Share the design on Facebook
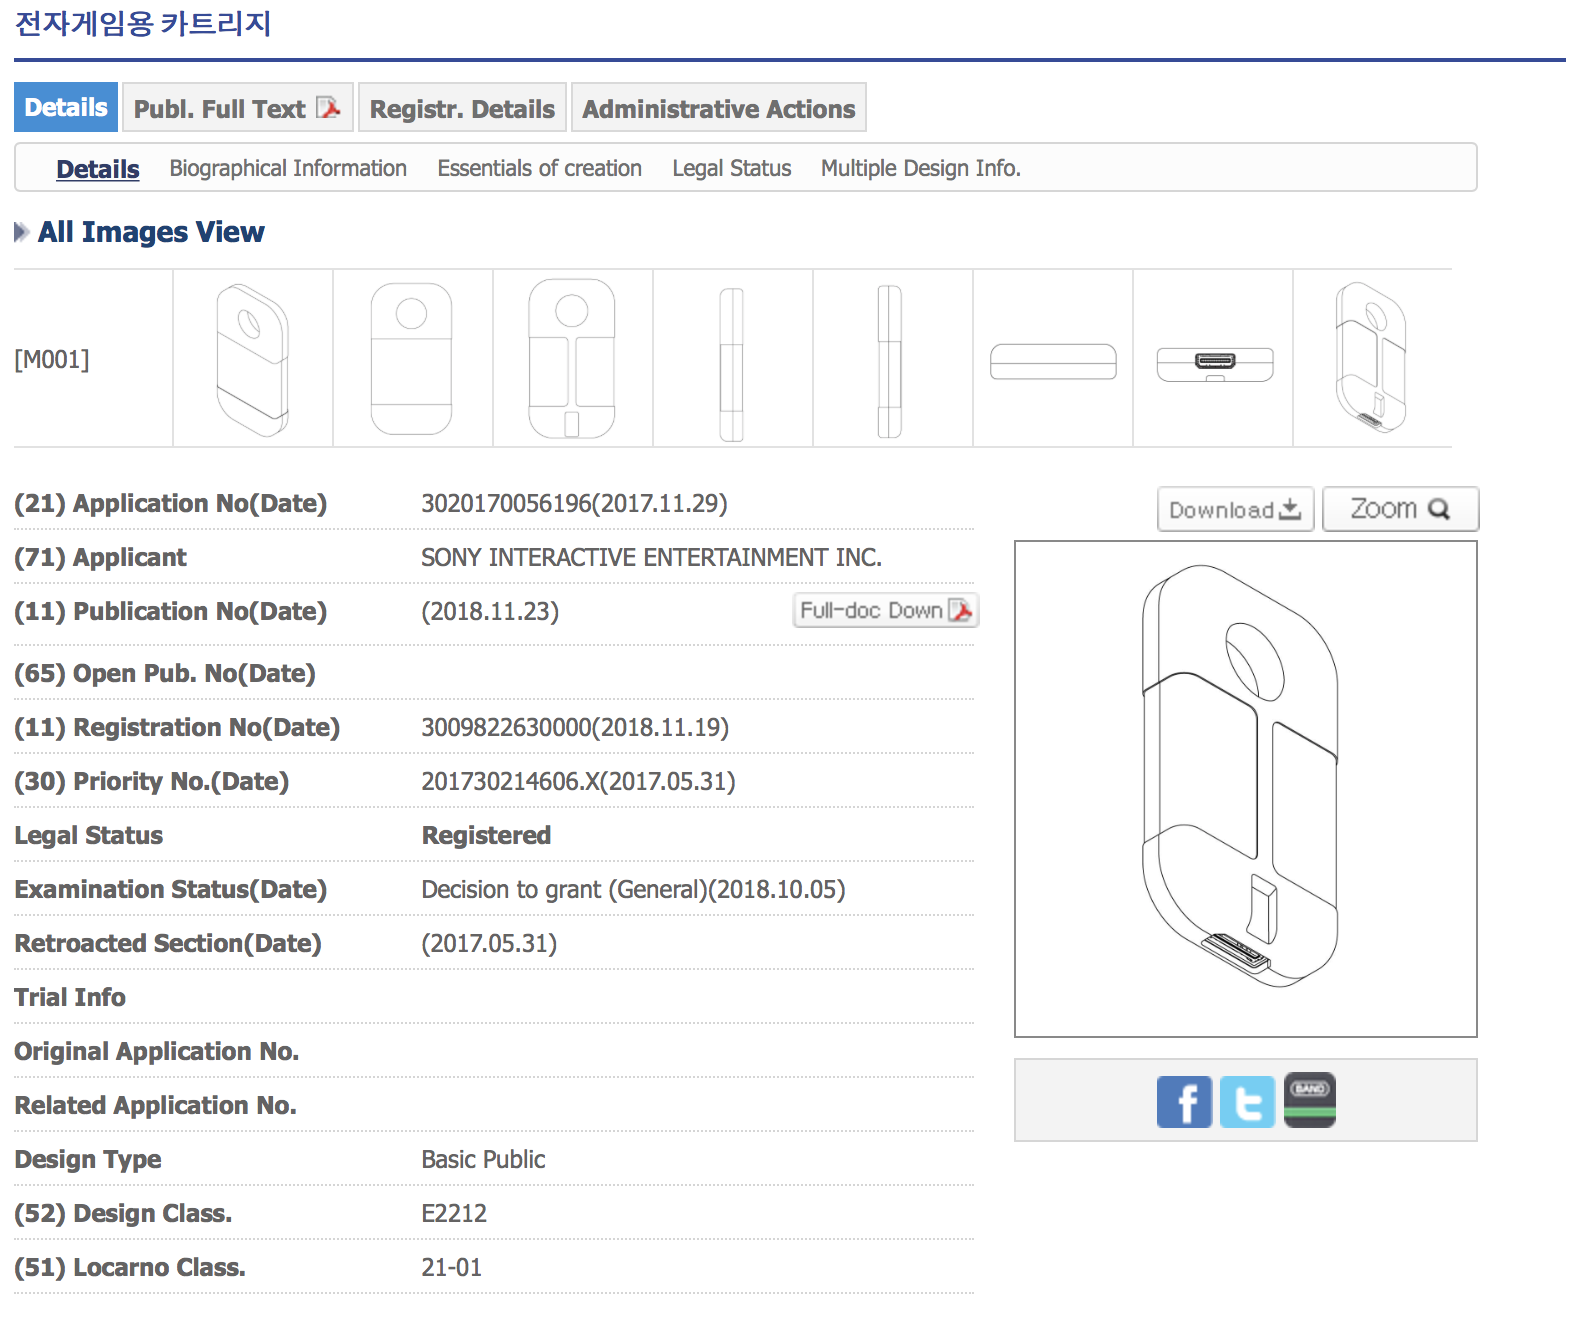 (1184, 1102)
